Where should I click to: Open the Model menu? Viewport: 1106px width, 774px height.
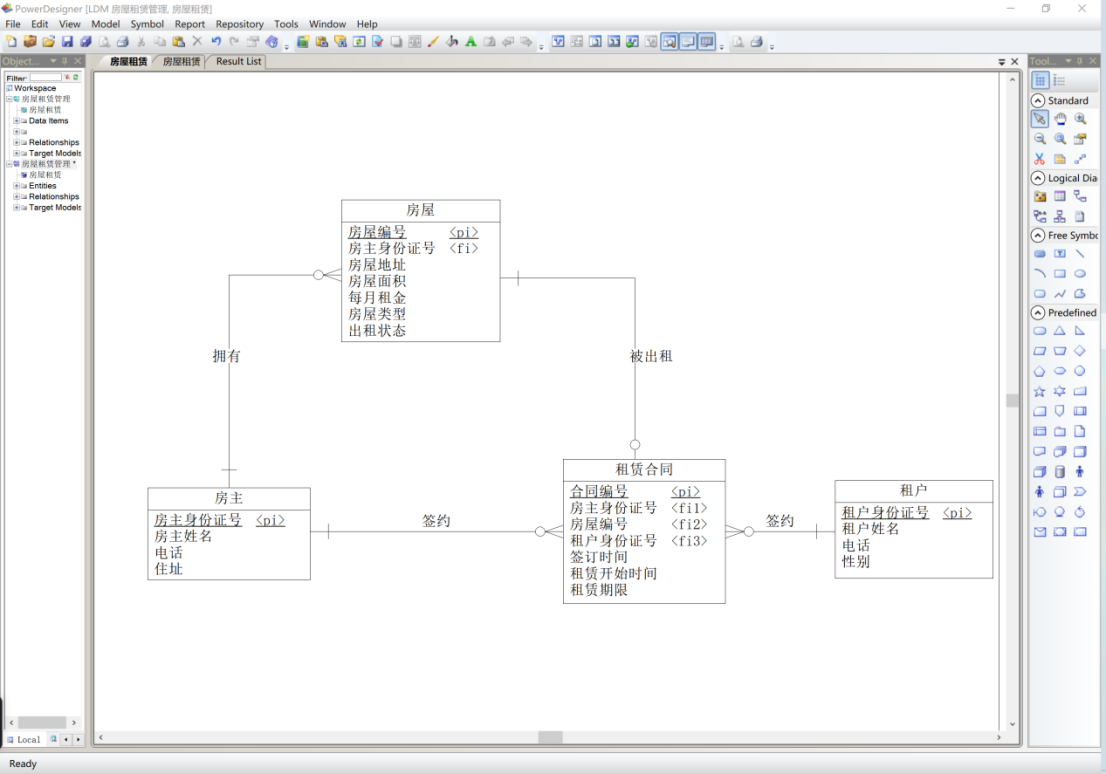[105, 24]
